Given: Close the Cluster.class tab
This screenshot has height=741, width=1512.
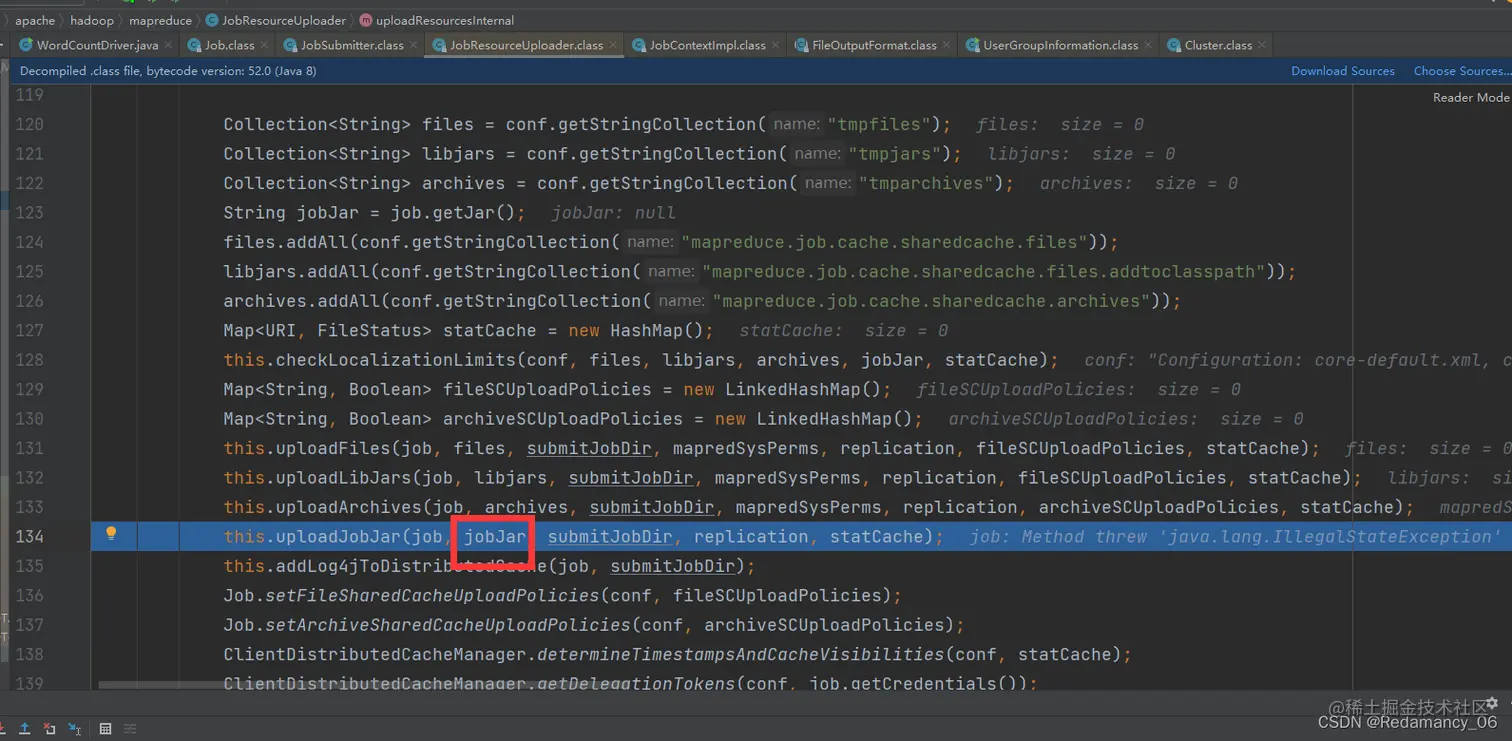Looking at the screenshot, I should (x=1262, y=45).
